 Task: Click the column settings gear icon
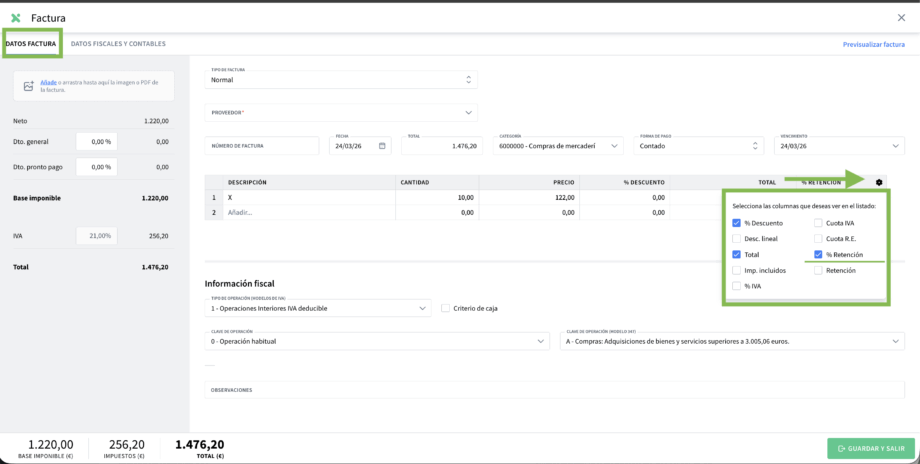pos(879,182)
